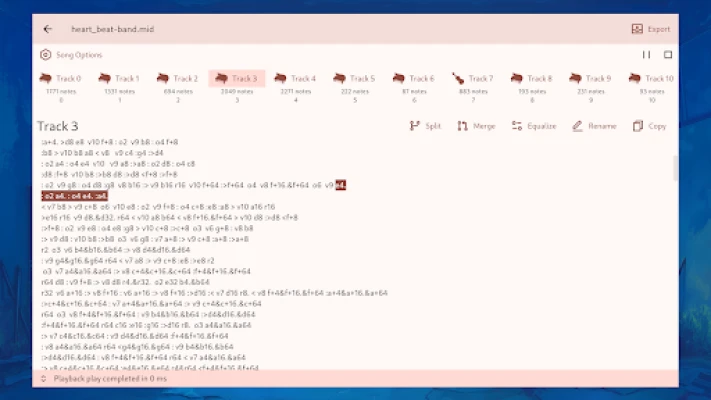
Task: Pause playback with the pause icon
Action: [x=646, y=55]
